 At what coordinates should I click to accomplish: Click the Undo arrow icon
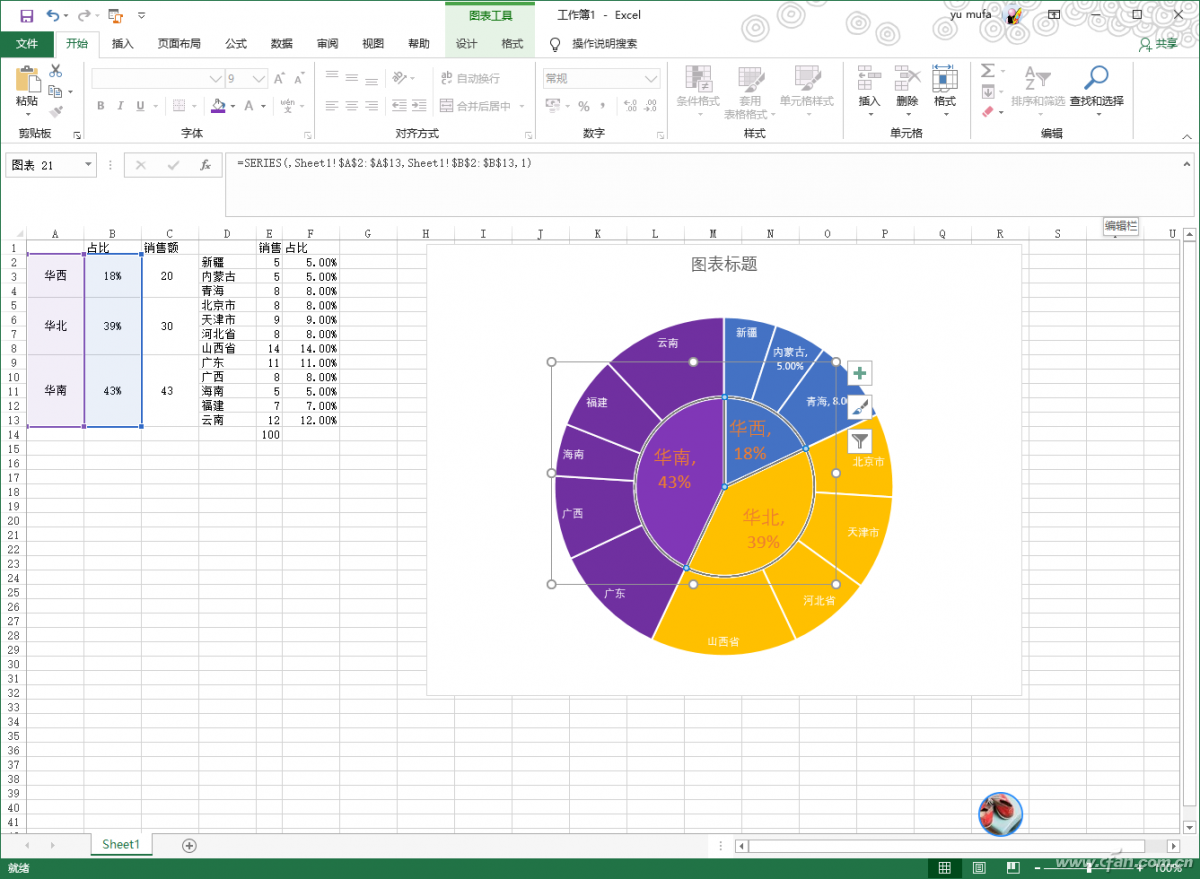[x=52, y=15]
